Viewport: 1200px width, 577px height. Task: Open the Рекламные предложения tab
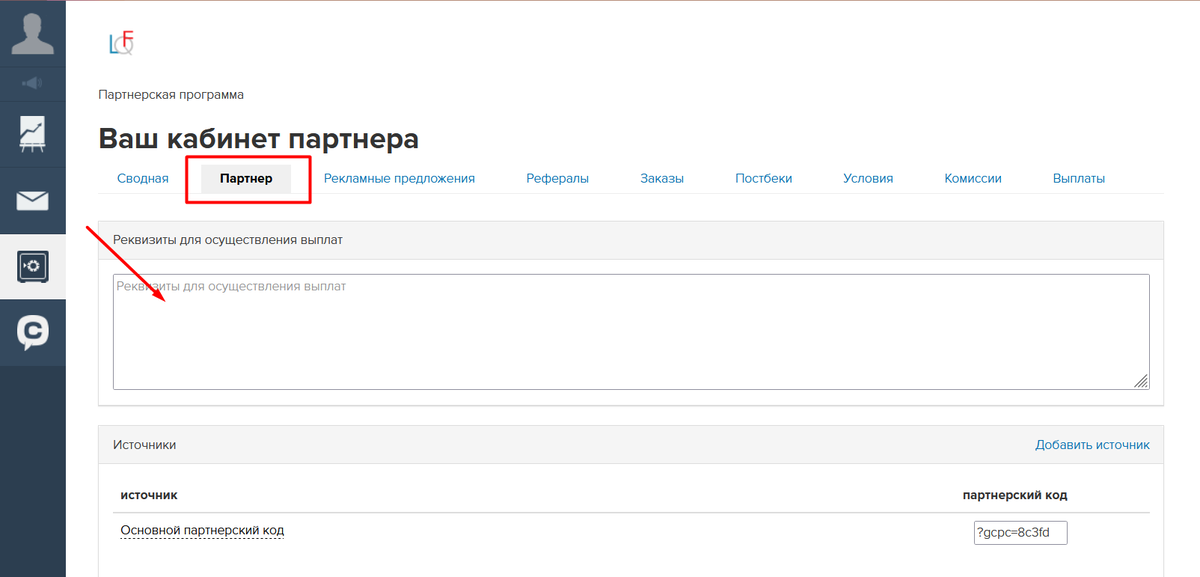(x=399, y=179)
